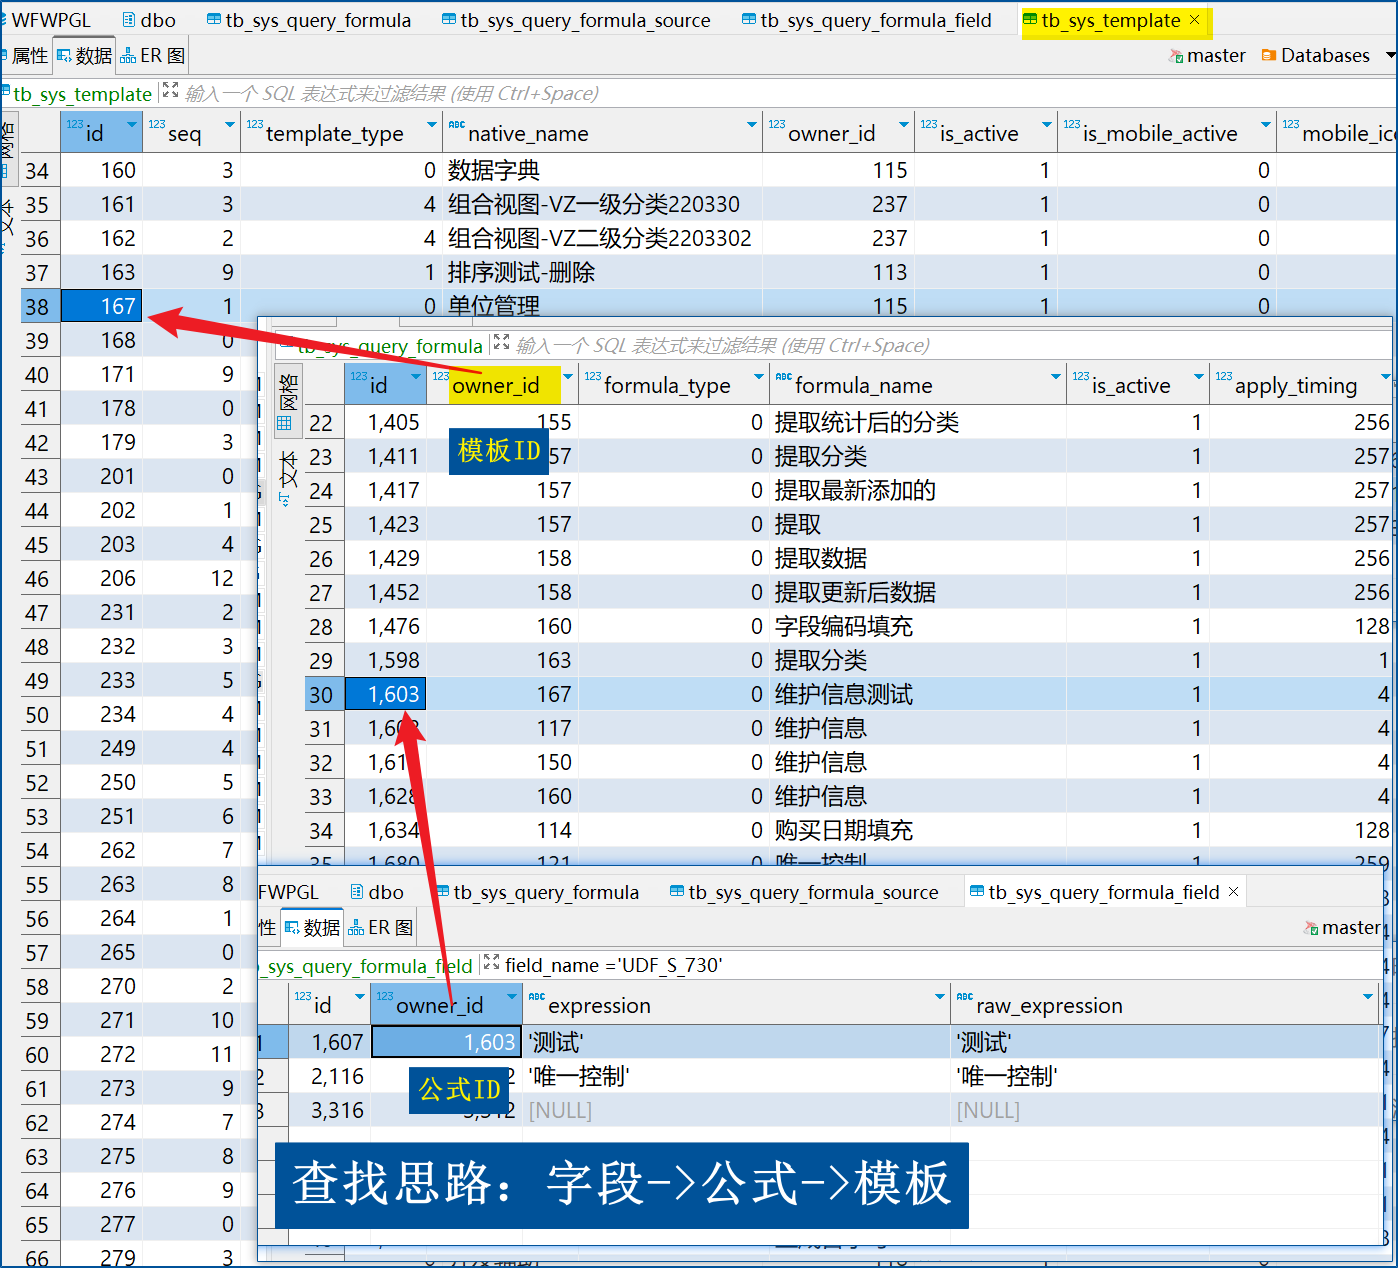Click the ER 图 diagram icon in lower window
Viewport: 1398px width, 1268px height.
coord(356,928)
